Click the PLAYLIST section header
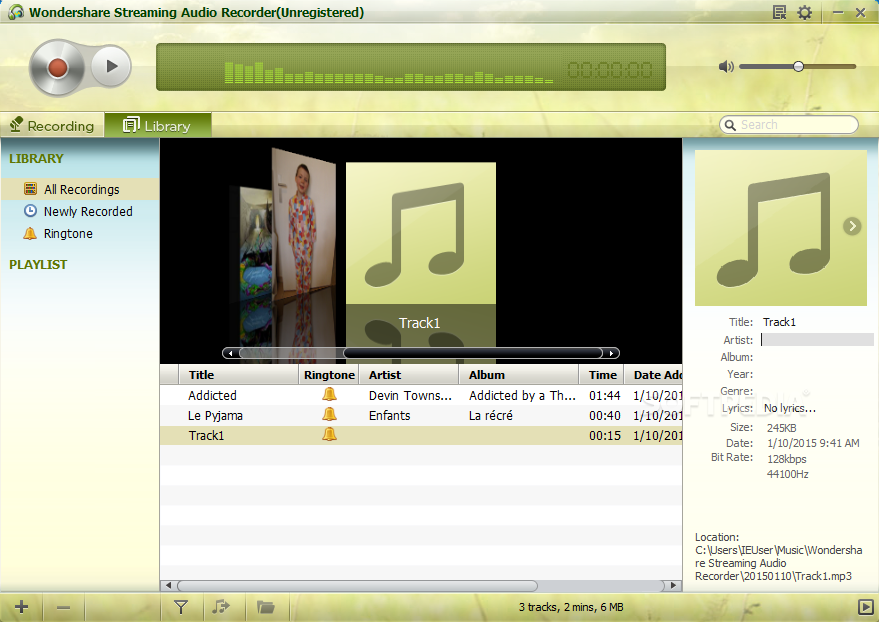Image resolution: width=879 pixels, height=622 pixels. 38,264
